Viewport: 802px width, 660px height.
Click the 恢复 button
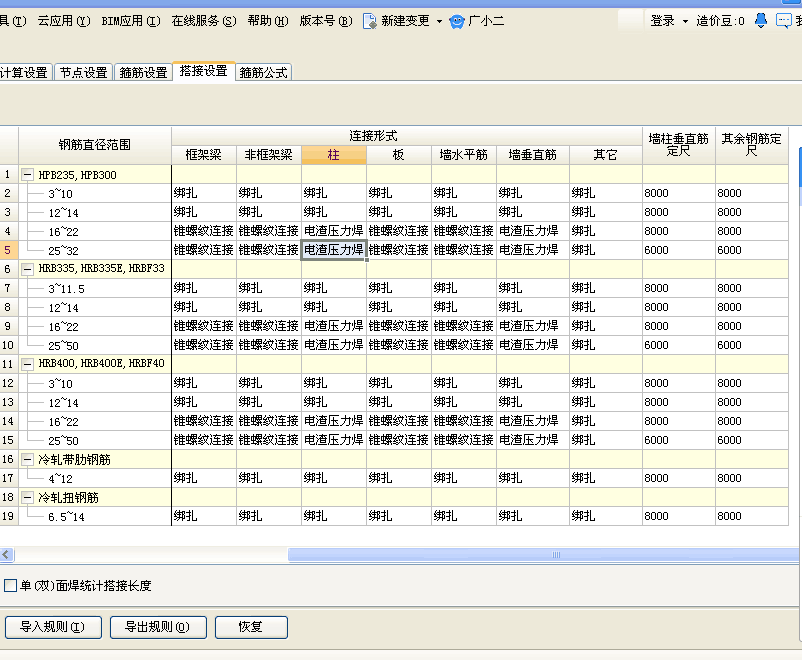point(251,627)
